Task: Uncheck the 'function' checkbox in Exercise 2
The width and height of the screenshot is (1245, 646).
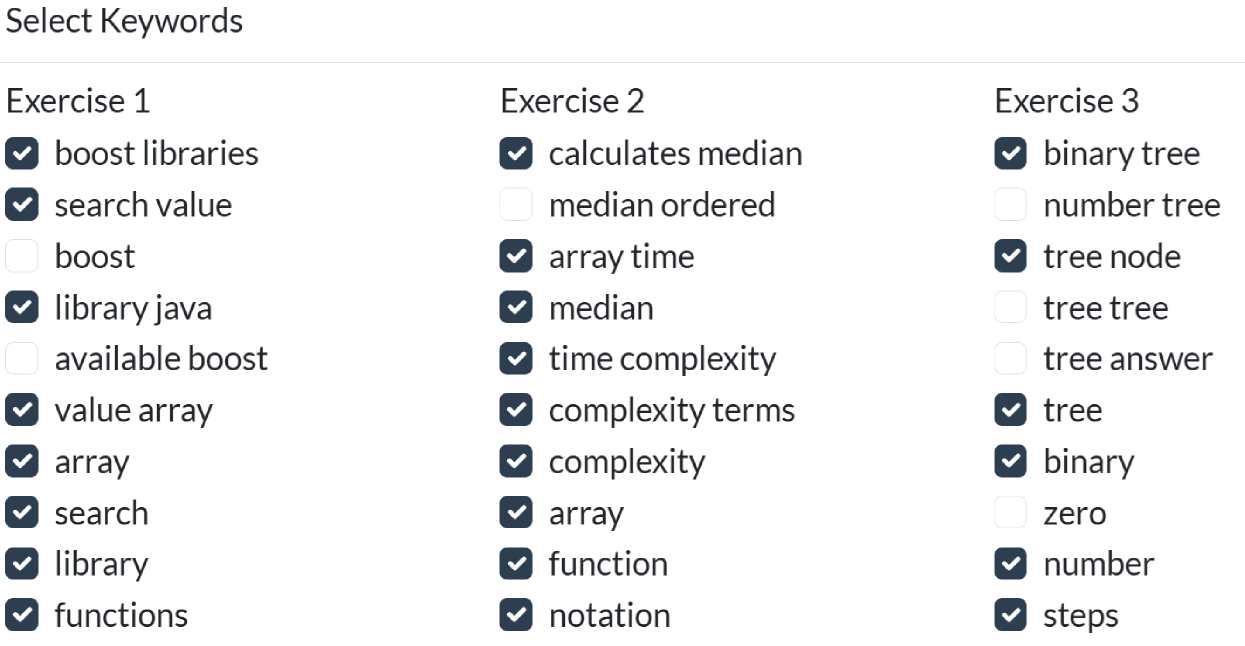Action: (516, 564)
